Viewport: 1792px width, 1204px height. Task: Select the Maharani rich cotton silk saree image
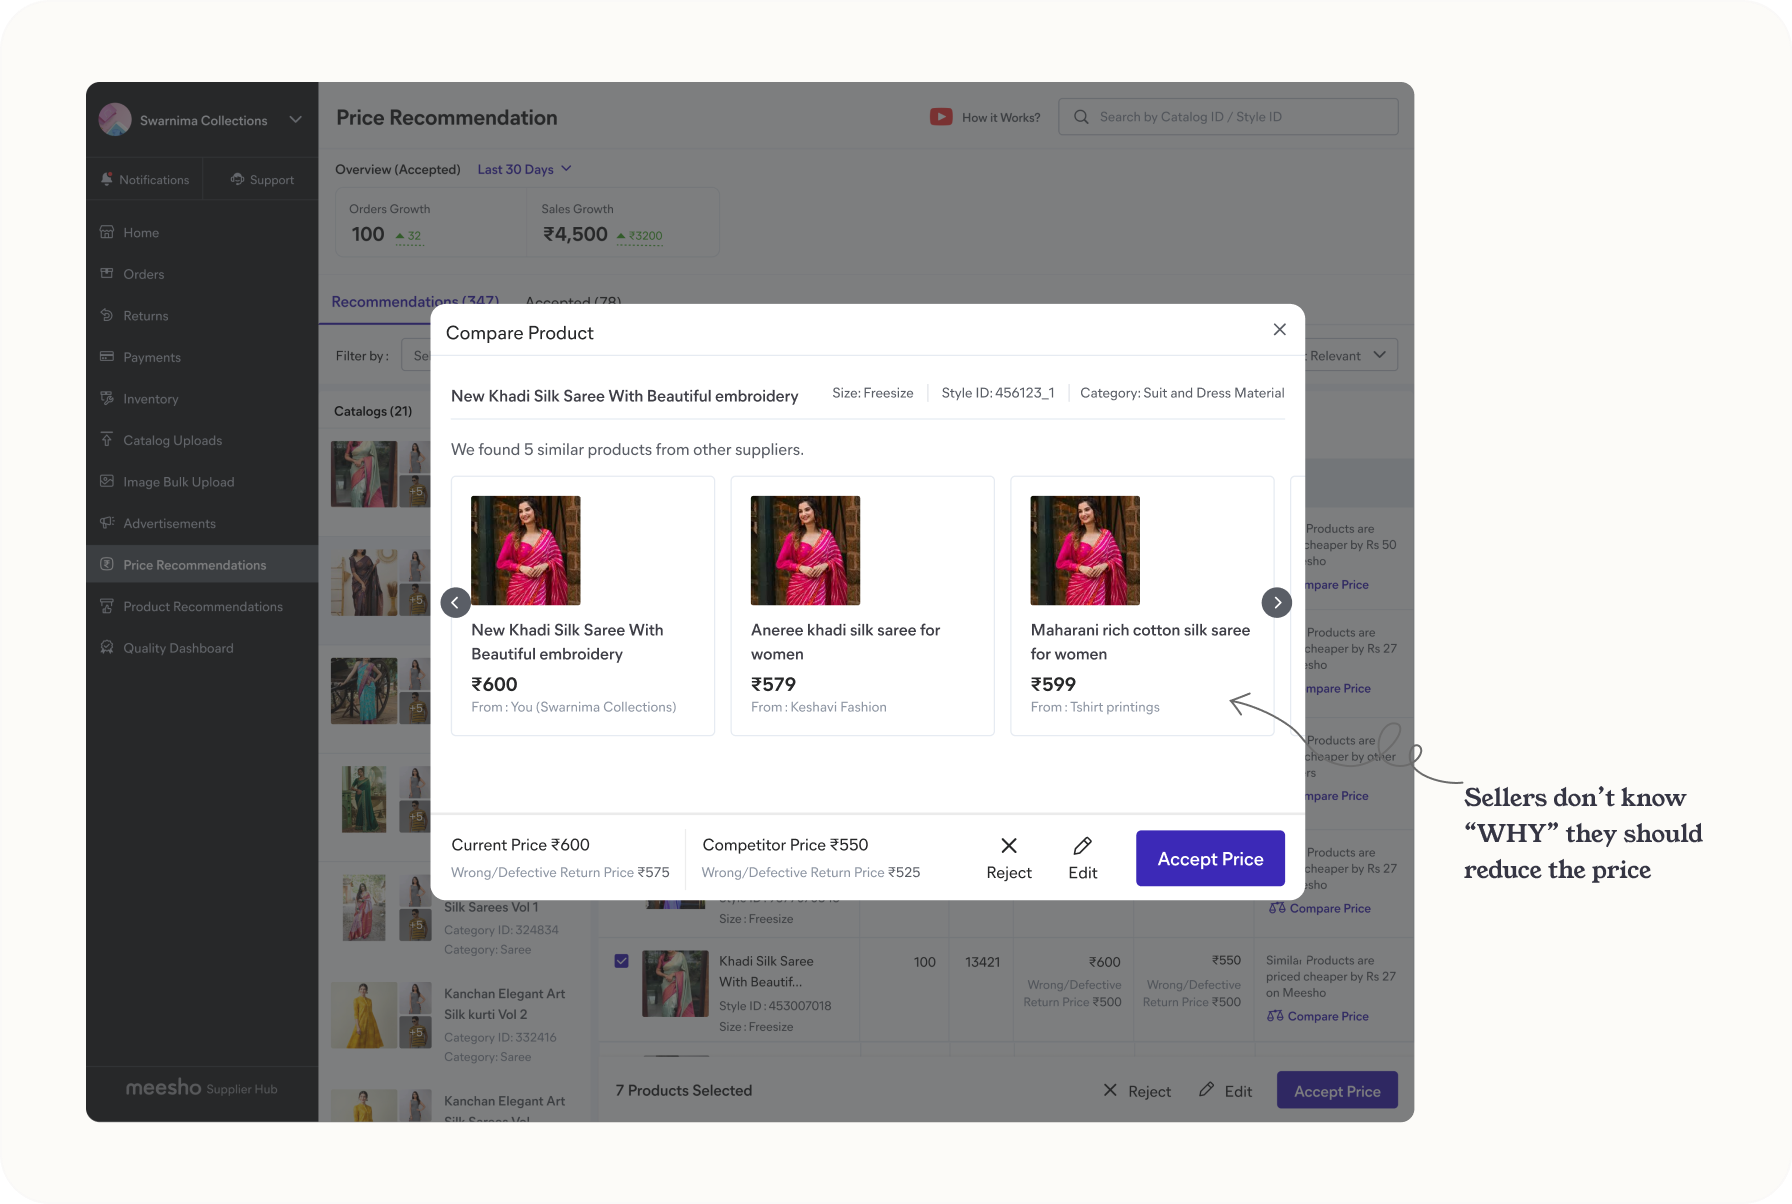pos(1085,550)
